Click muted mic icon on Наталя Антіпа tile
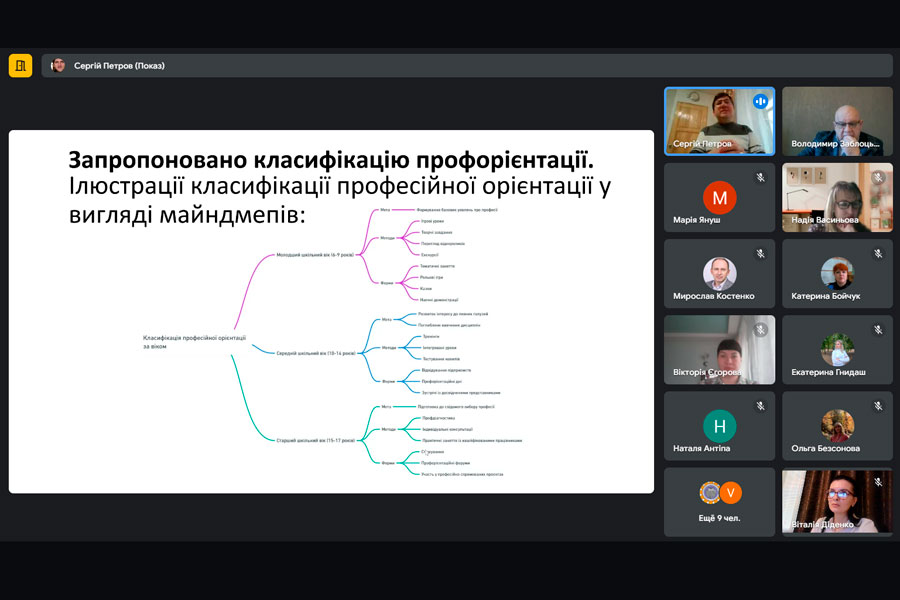Viewport: 900px width, 600px height. 761,406
